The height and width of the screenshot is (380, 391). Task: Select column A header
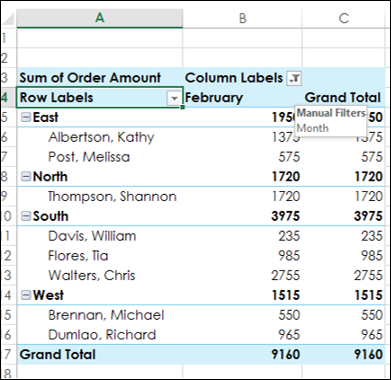(x=100, y=18)
